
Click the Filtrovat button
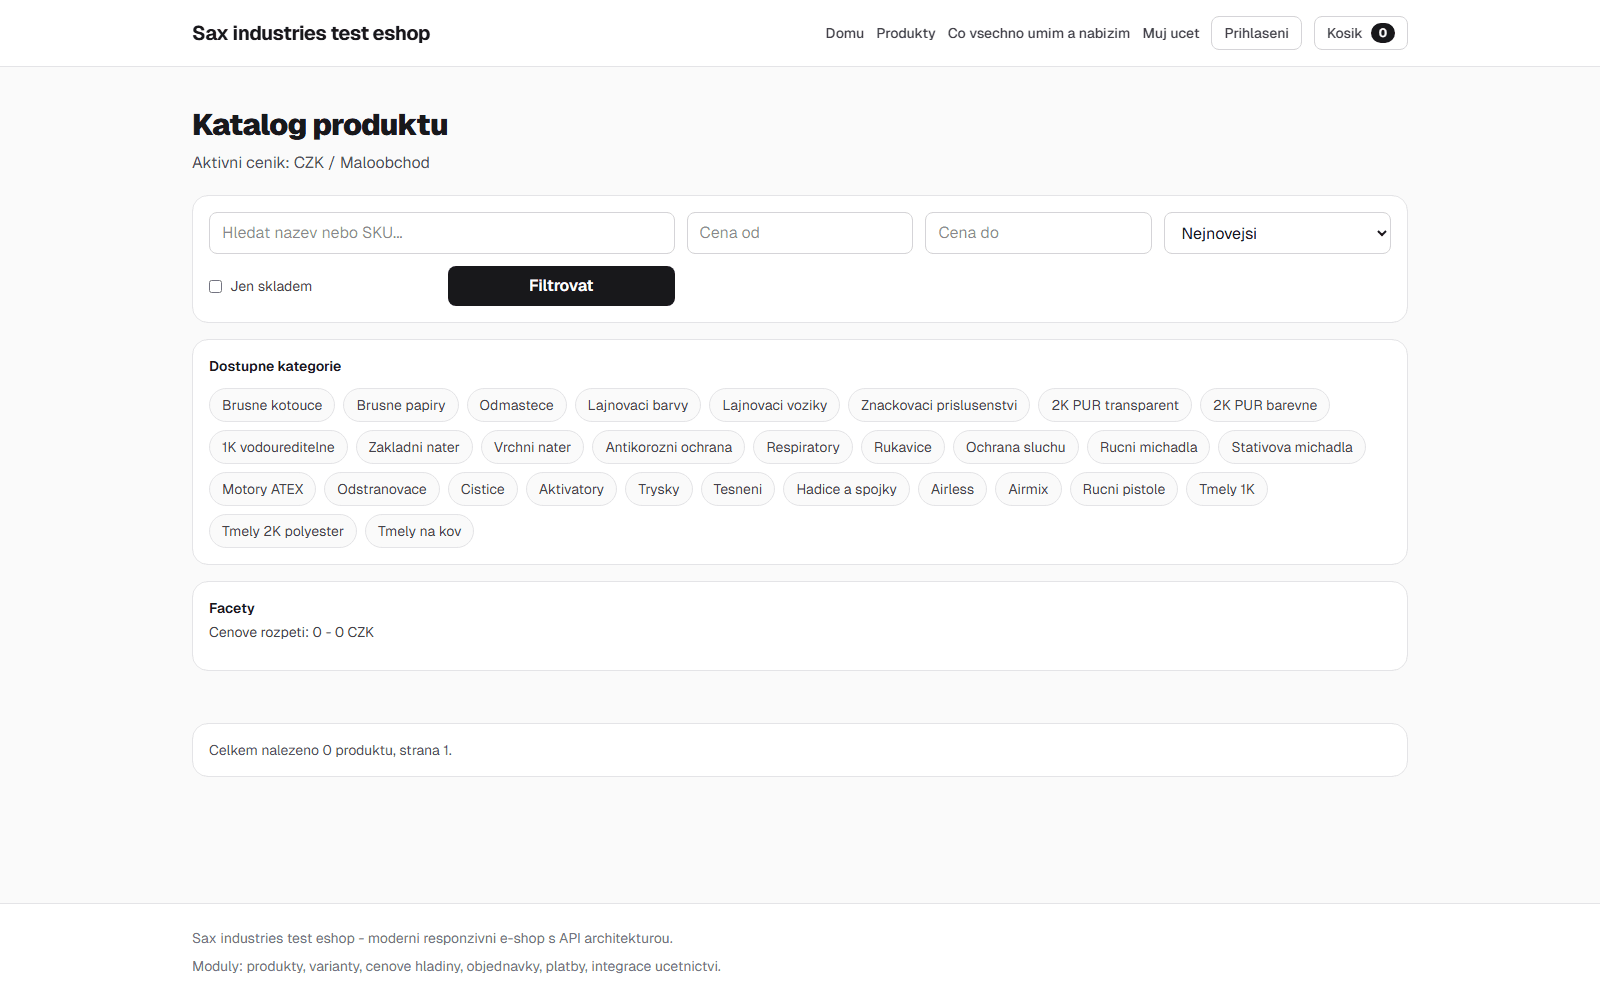[561, 286]
